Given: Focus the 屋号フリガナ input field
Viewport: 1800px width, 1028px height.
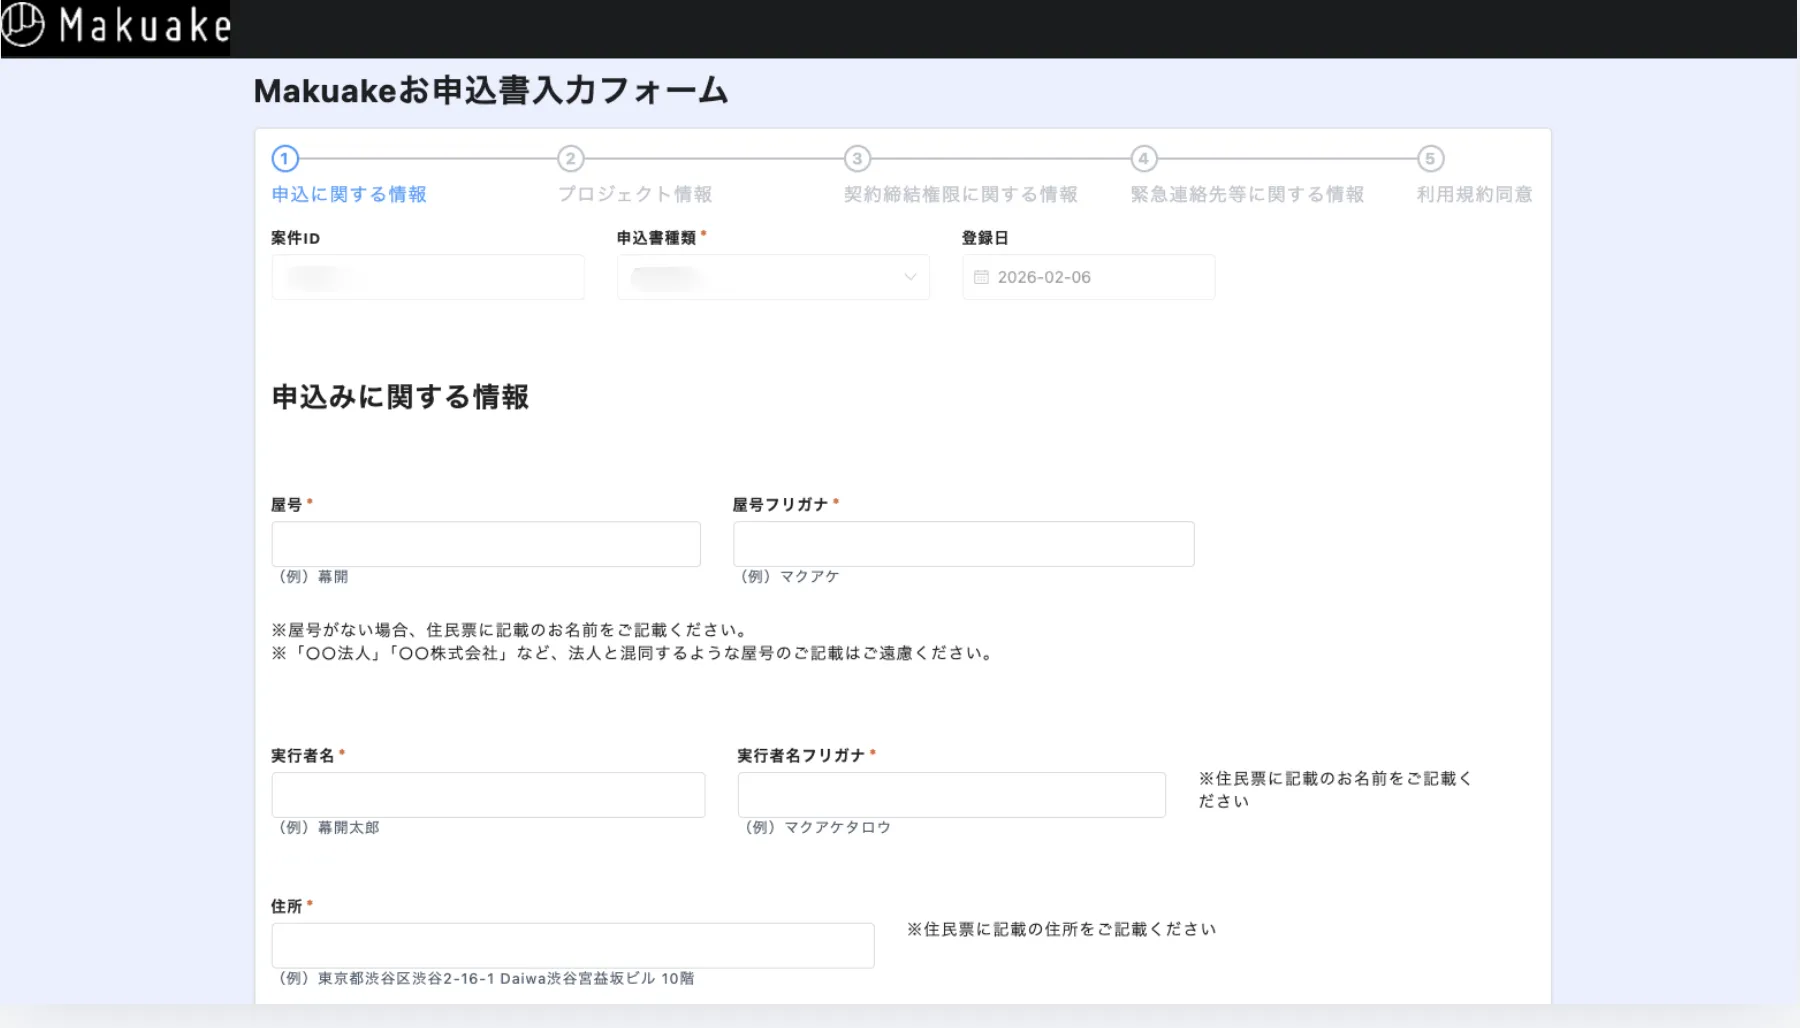Looking at the screenshot, I should point(964,544).
